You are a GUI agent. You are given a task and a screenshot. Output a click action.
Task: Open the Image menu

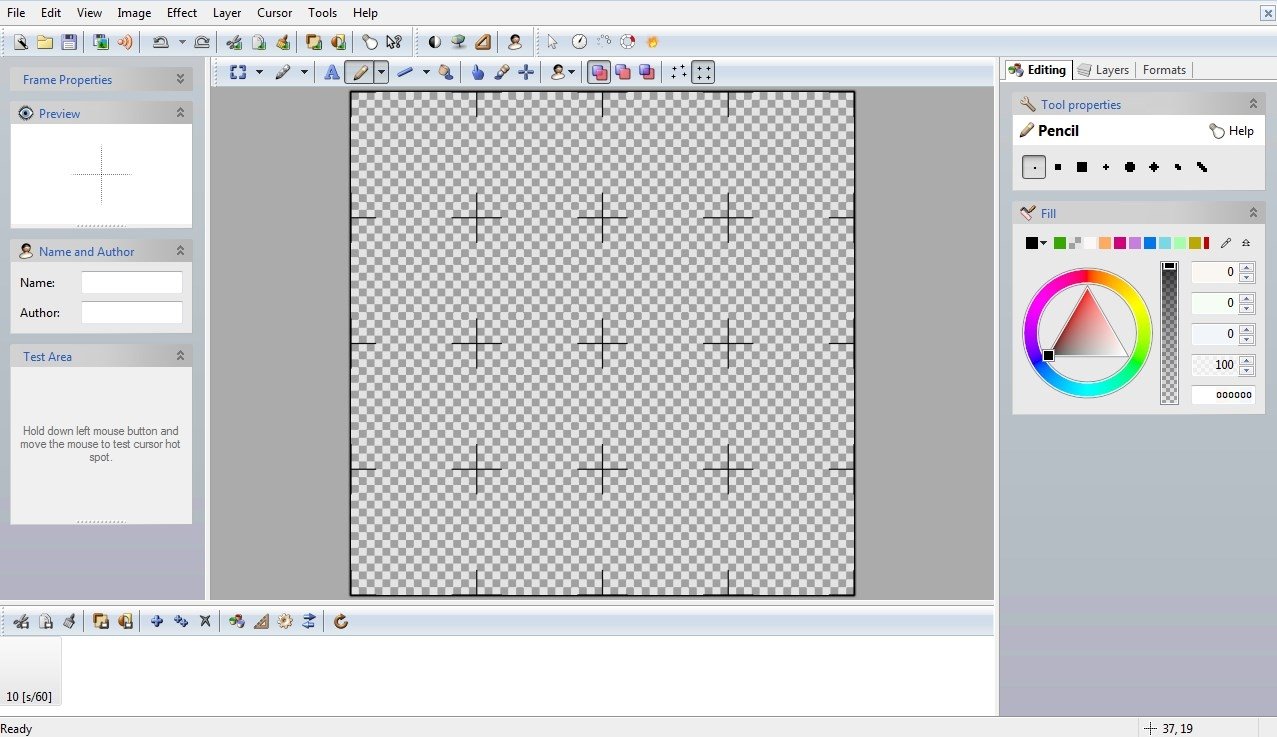[134, 13]
